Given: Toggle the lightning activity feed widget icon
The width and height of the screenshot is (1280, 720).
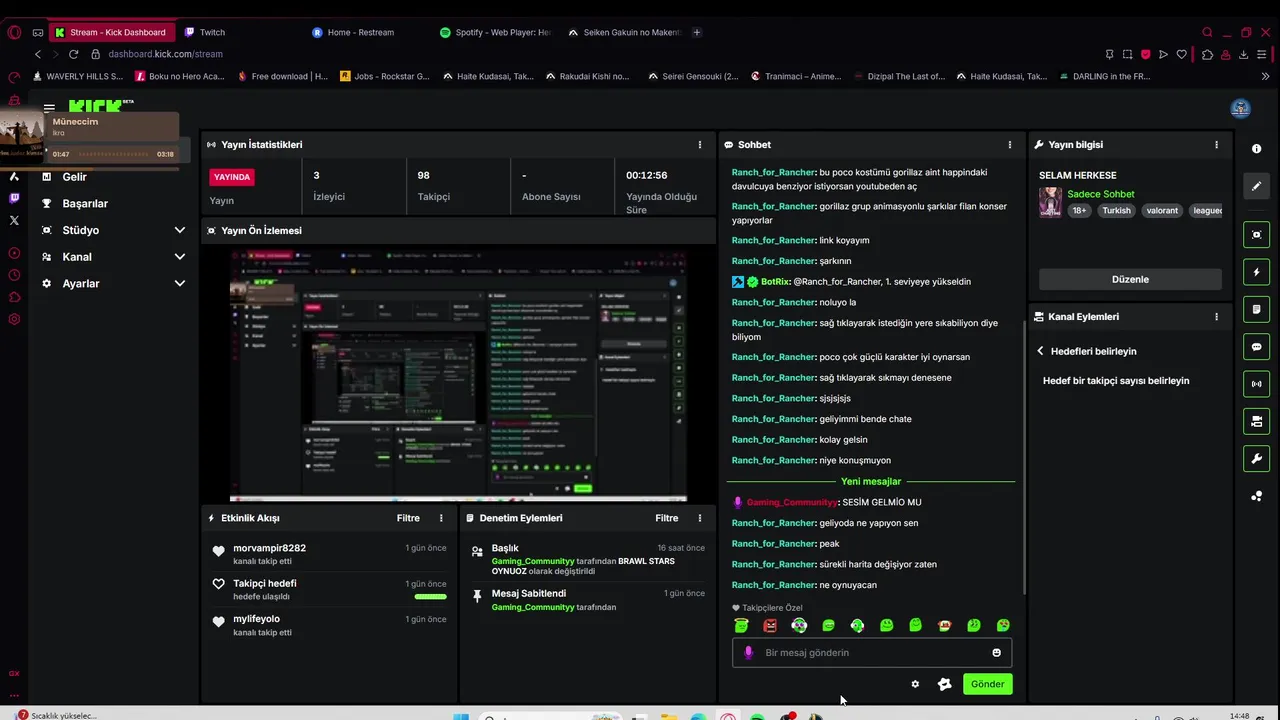Looking at the screenshot, I should click(x=1257, y=272).
